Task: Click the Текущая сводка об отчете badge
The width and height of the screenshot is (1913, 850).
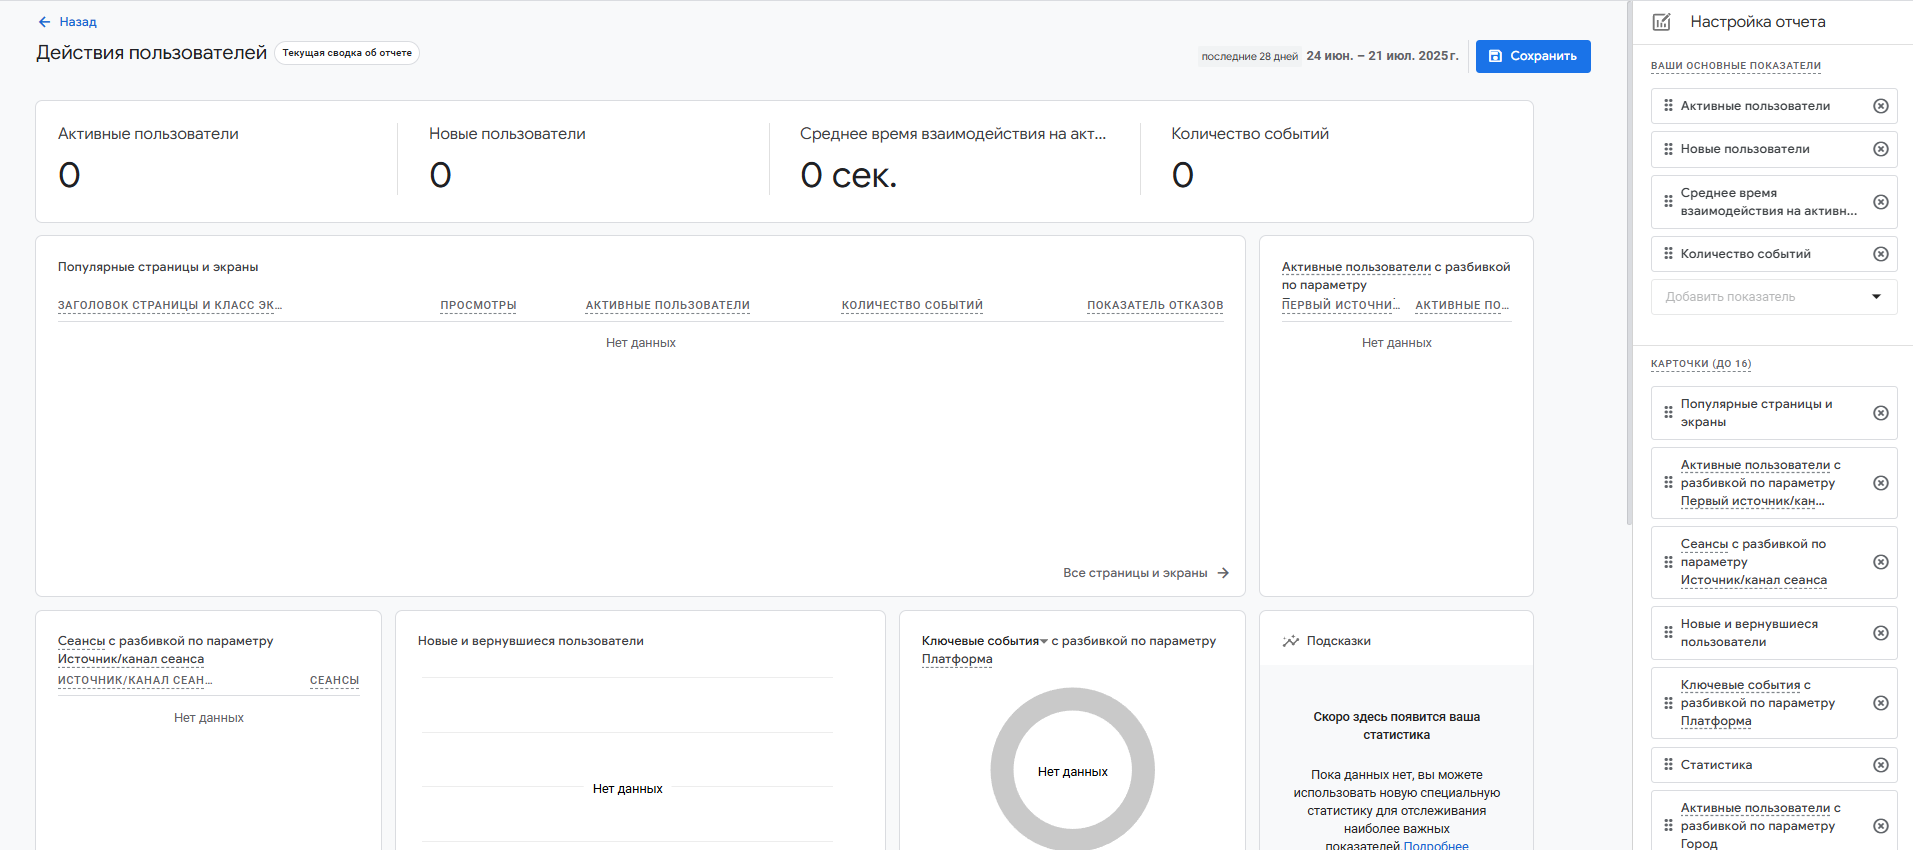Action: tap(347, 53)
